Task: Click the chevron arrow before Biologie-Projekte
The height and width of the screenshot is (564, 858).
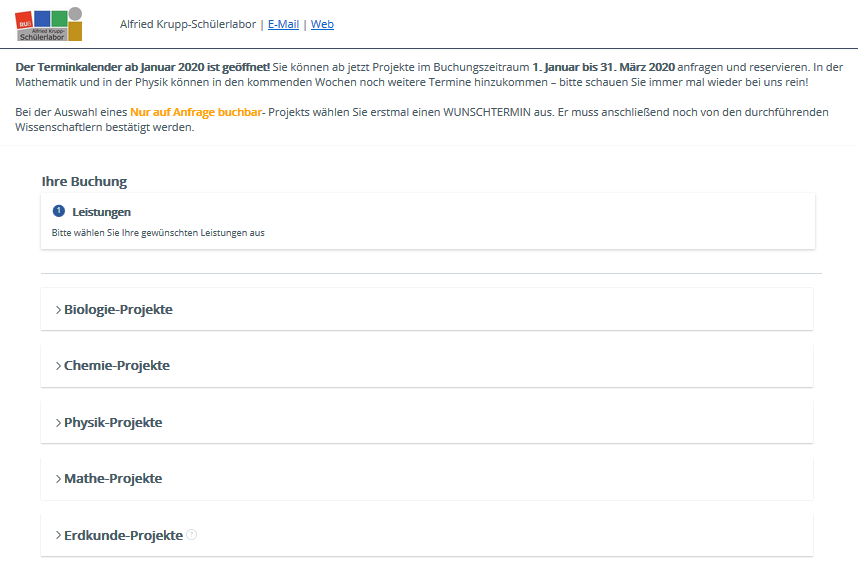Action: click(58, 310)
